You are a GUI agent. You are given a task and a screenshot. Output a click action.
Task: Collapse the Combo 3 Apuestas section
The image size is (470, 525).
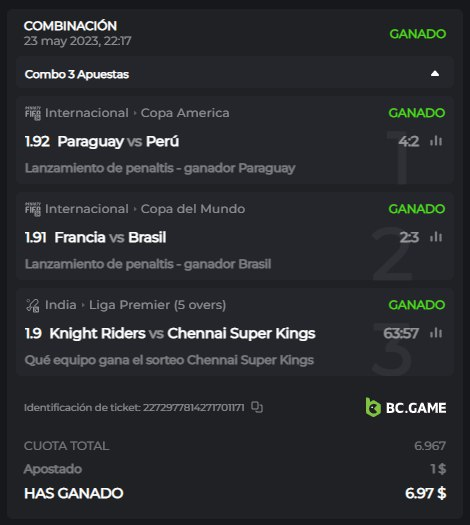pos(435,73)
